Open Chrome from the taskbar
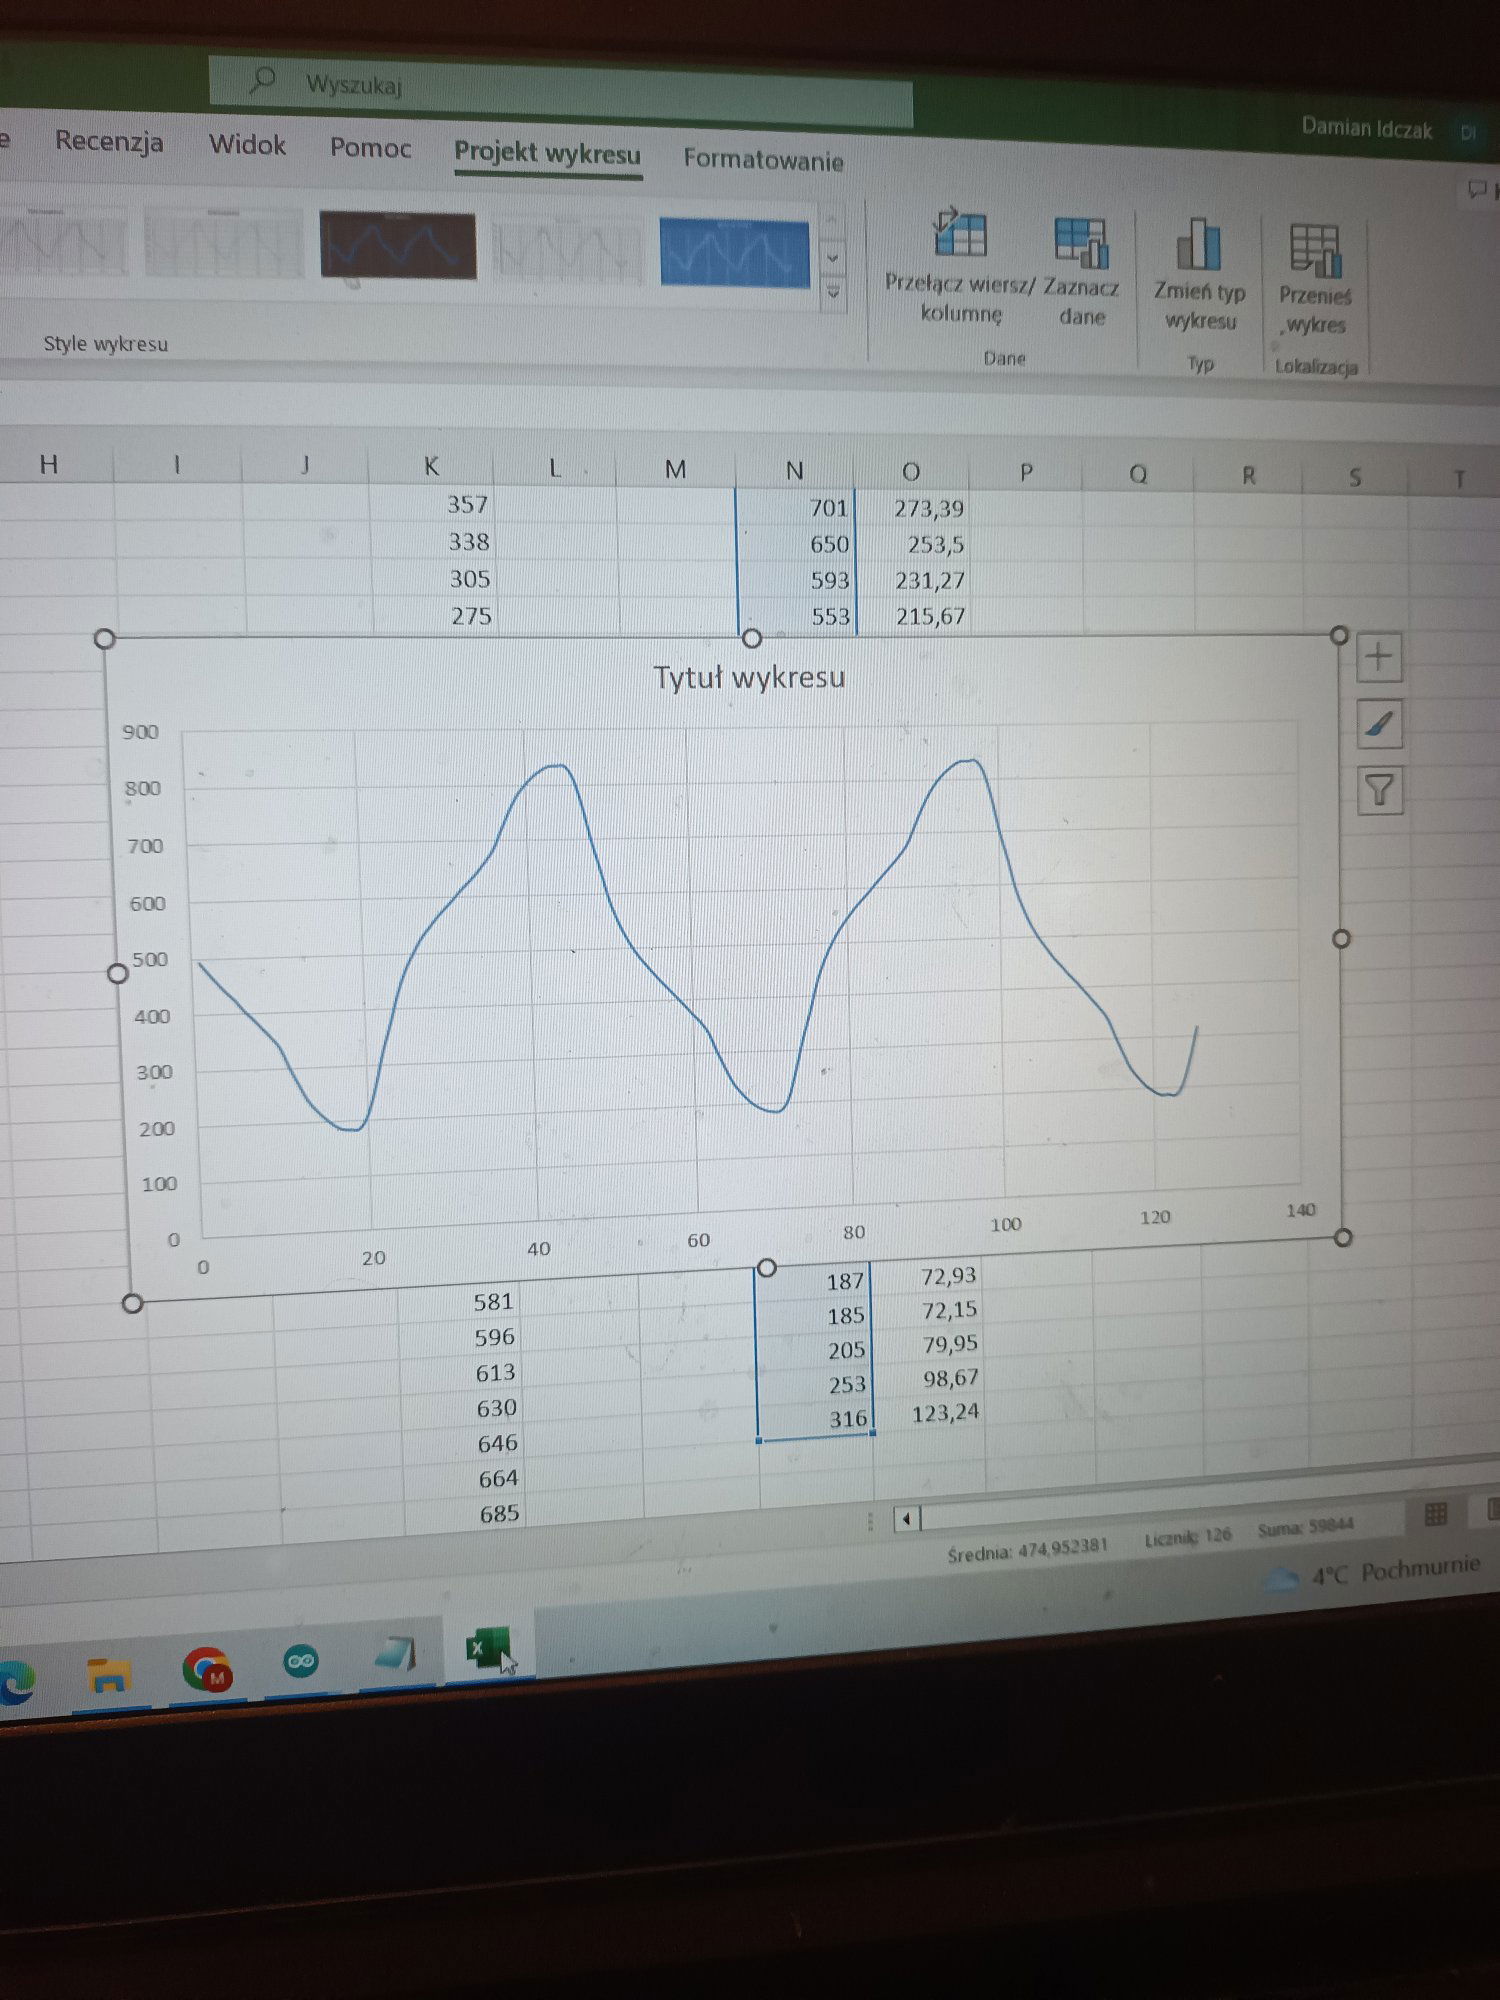This screenshot has width=1500, height=2000. (x=207, y=1670)
